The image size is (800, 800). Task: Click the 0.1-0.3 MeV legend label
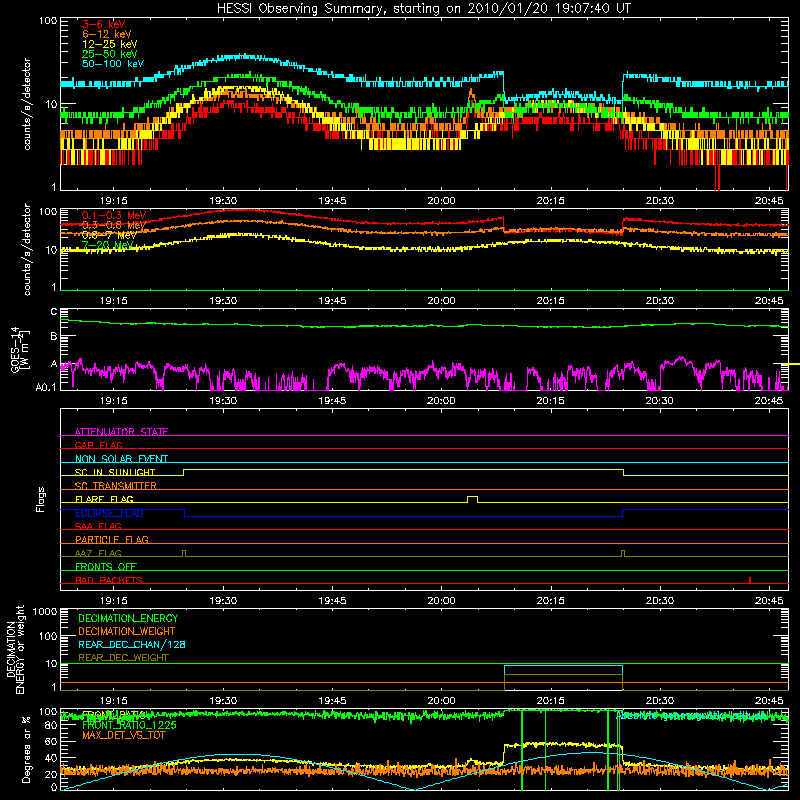(x=114, y=215)
